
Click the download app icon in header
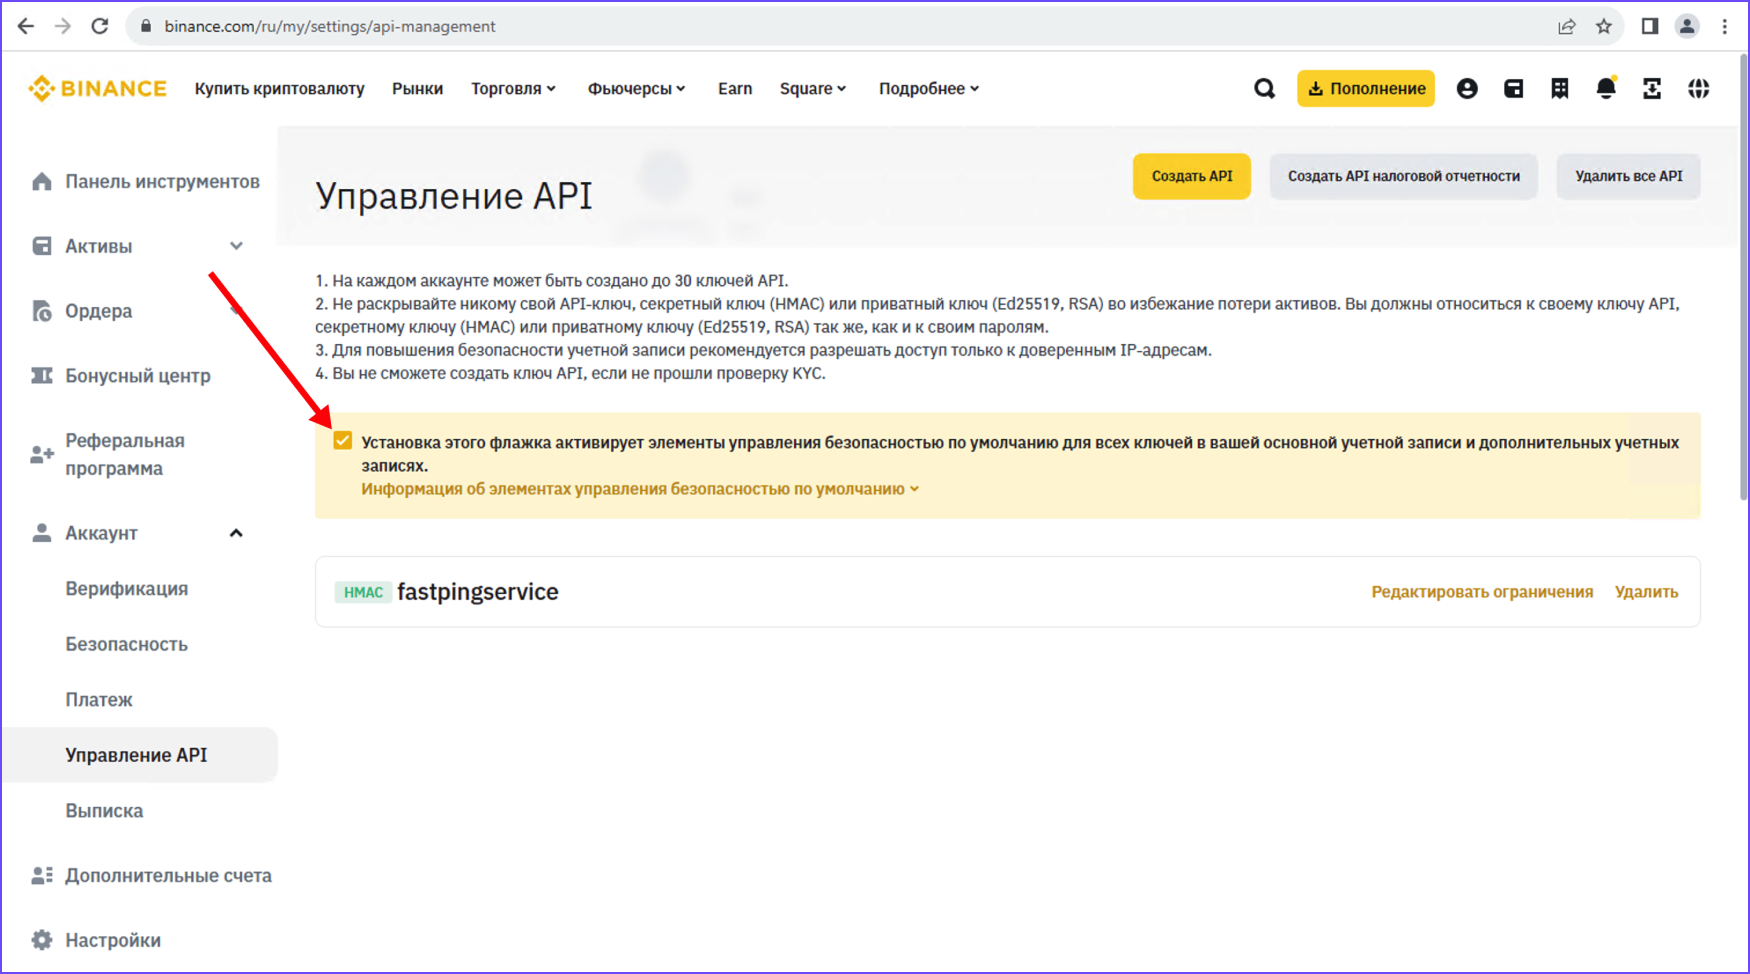(x=1651, y=89)
